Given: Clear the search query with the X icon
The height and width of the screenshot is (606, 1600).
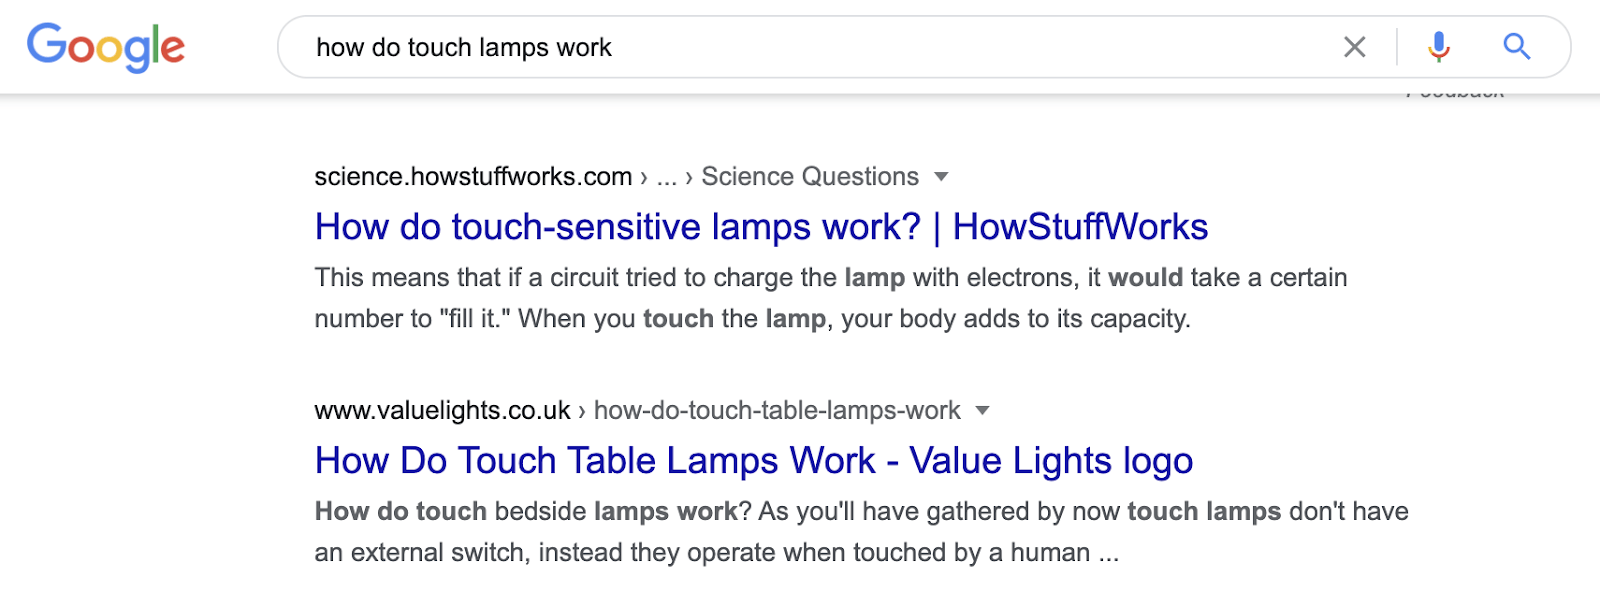Looking at the screenshot, I should coord(1354,47).
